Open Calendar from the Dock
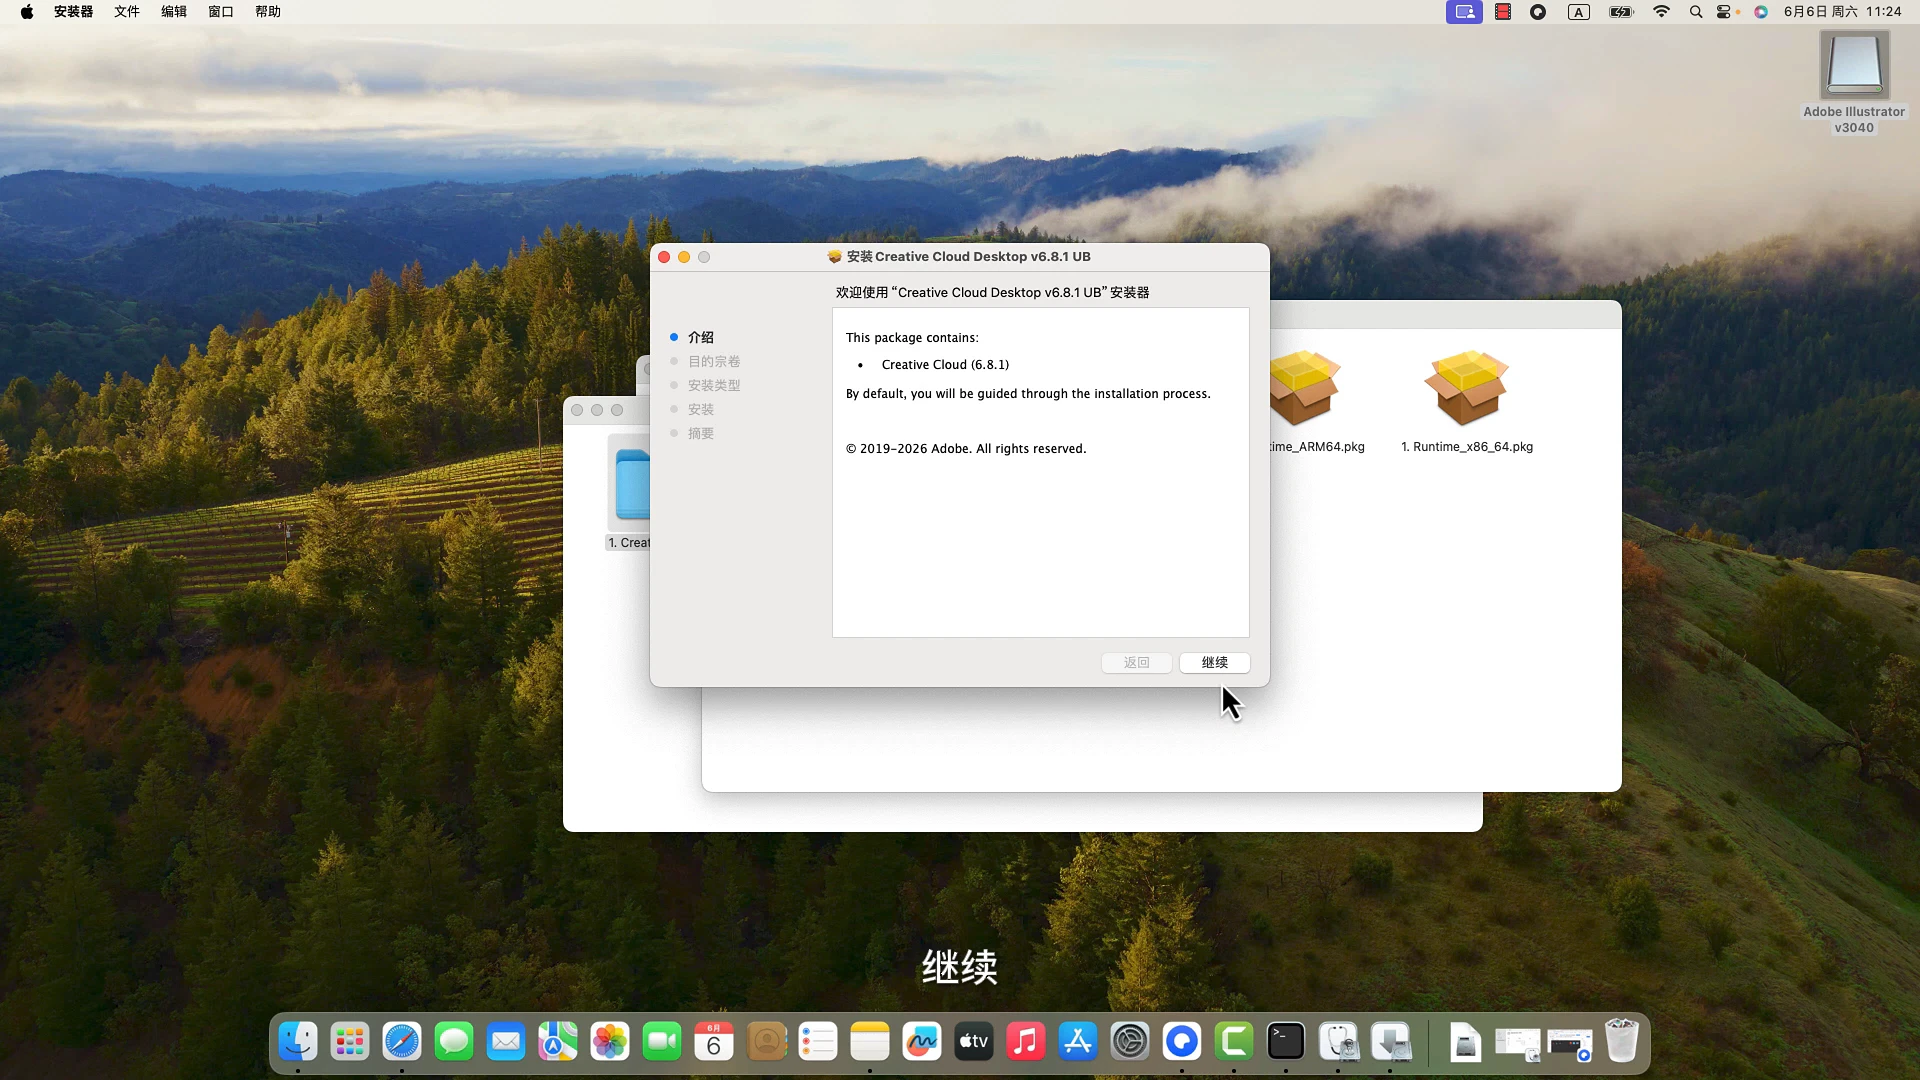Image resolution: width=1920 pixels, height=1080 pixels. tap(714, 1042)
